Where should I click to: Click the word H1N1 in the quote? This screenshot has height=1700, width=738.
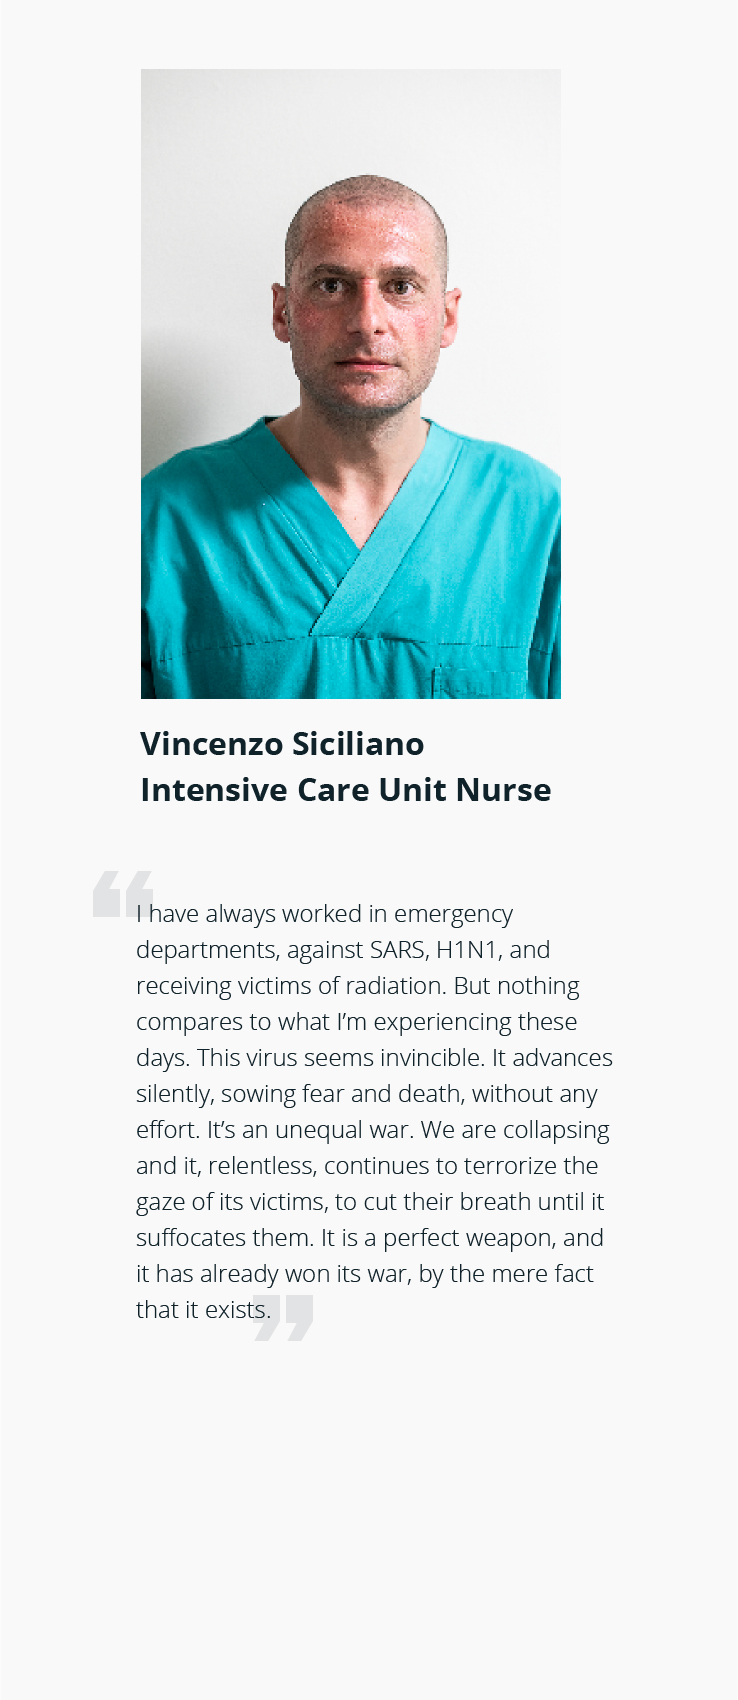(x=467, y=950)
